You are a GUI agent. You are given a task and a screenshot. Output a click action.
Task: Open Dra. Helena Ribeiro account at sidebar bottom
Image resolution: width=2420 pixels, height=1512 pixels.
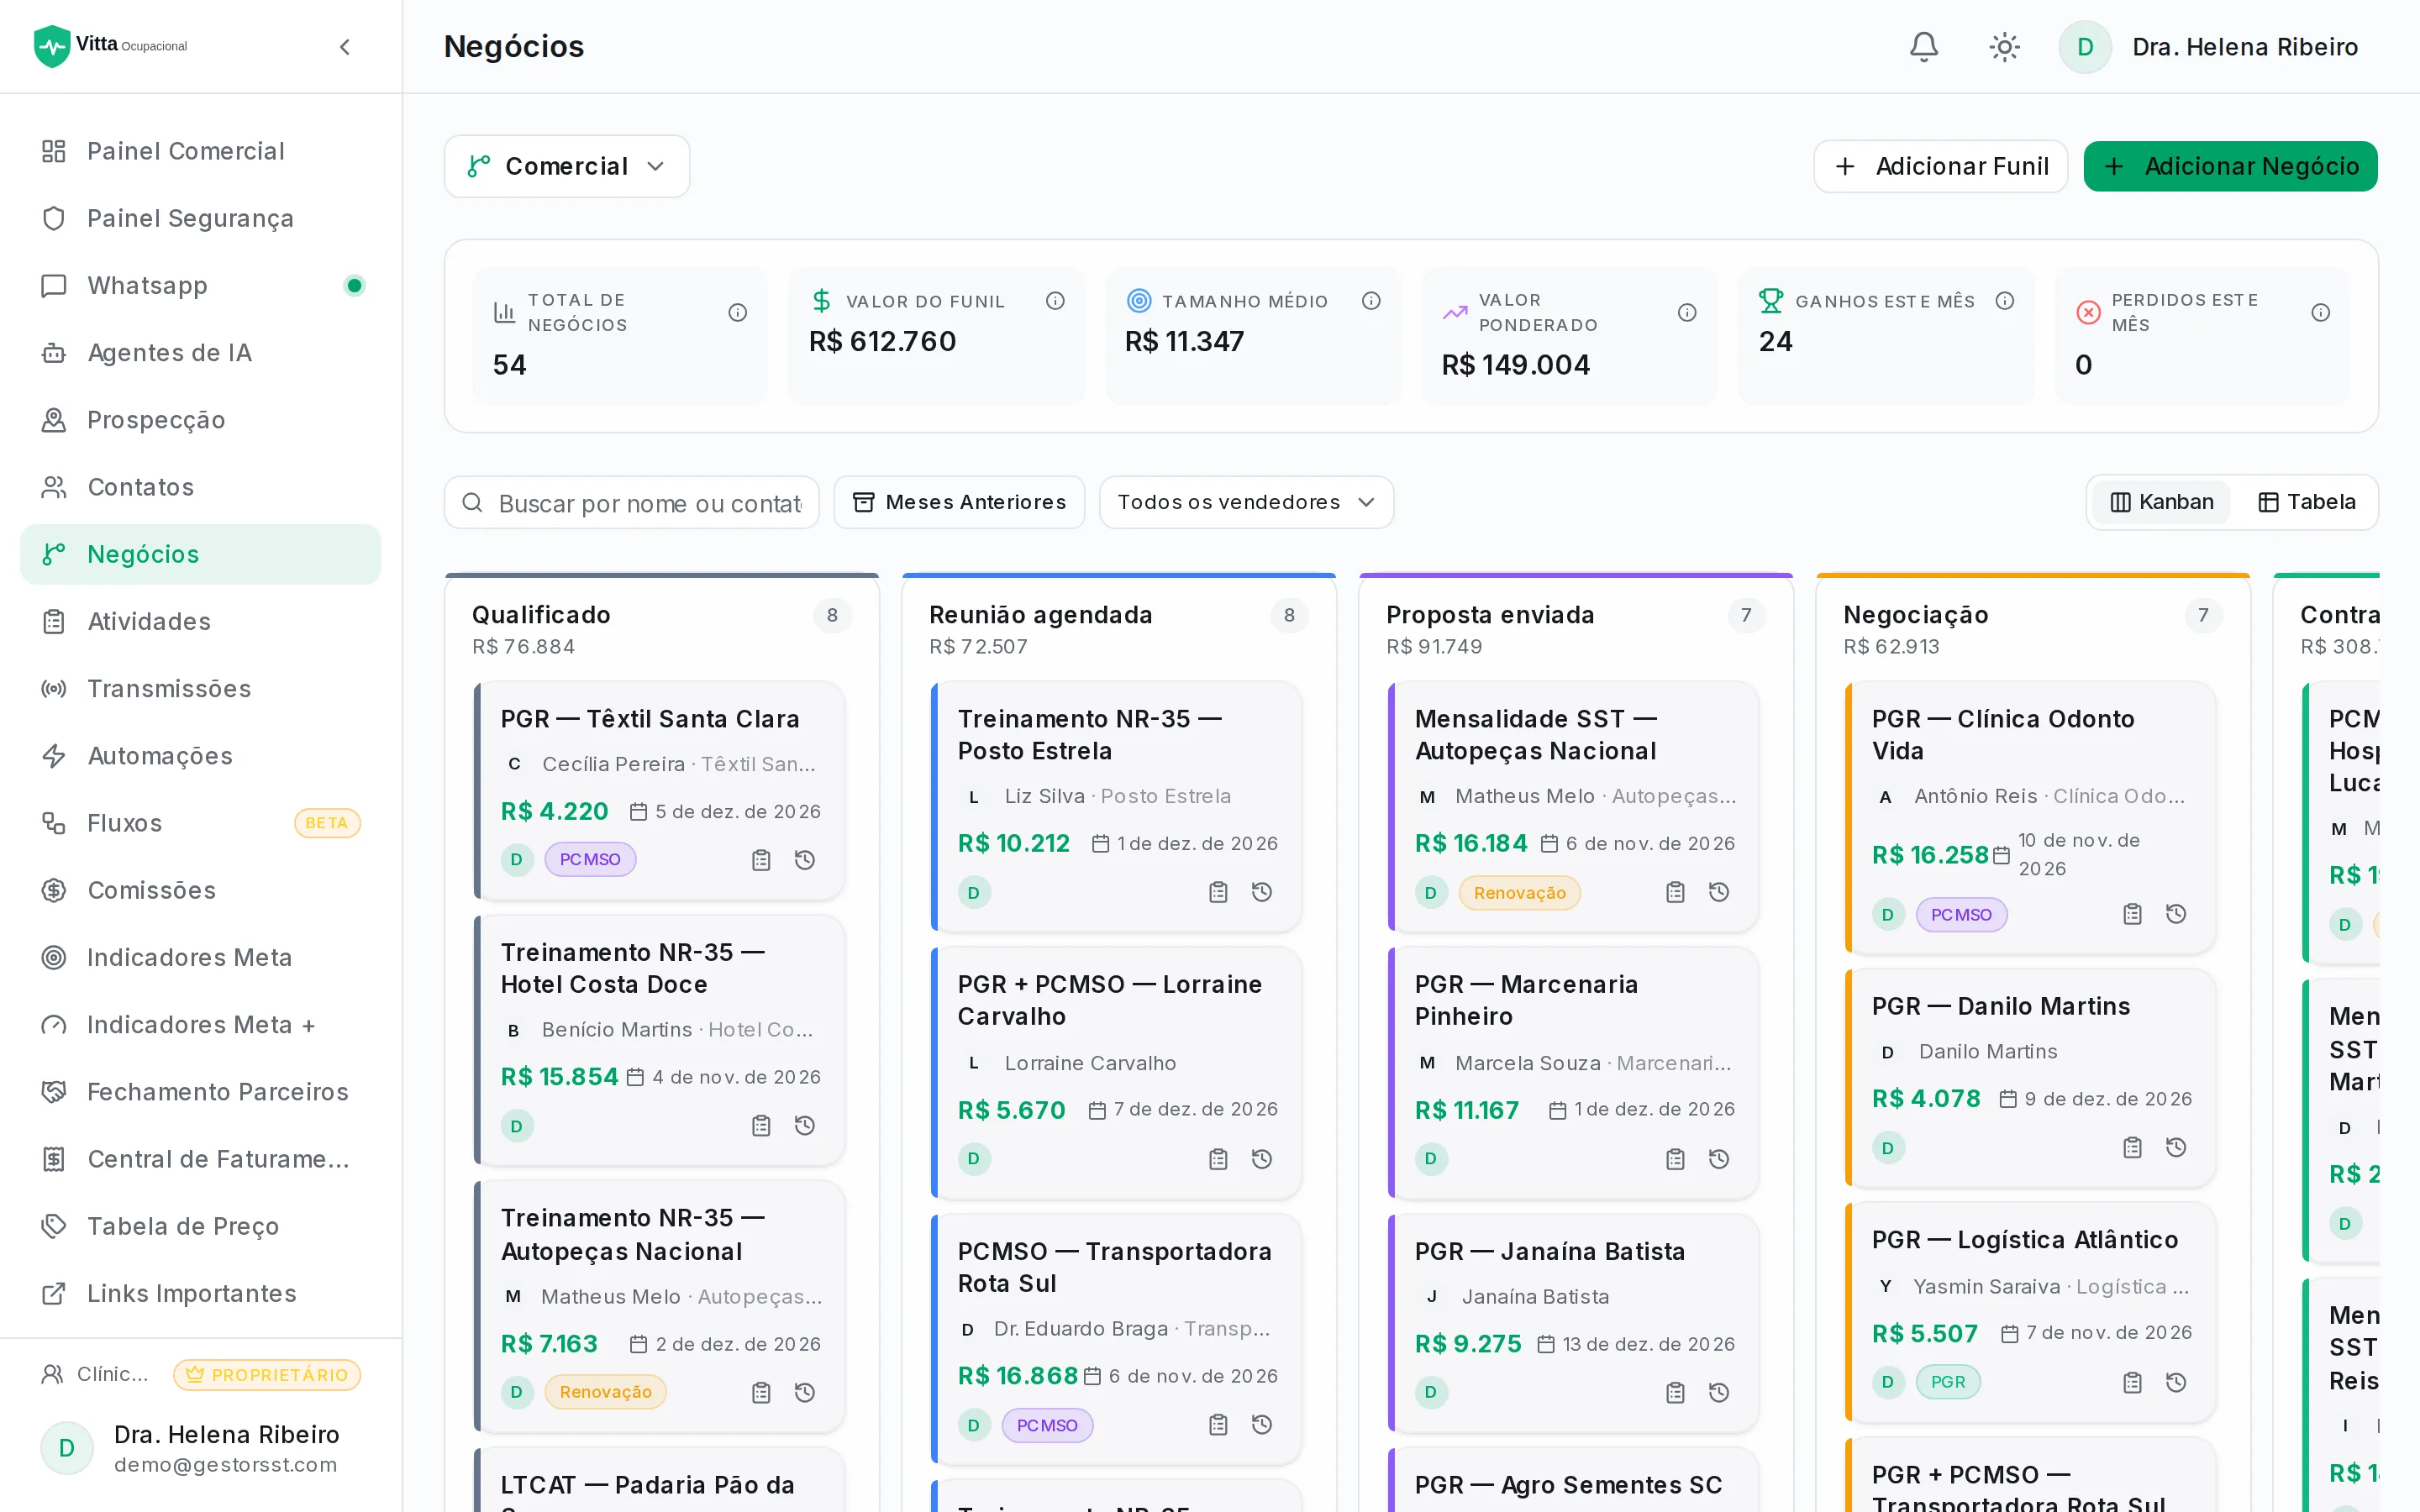(200, 1448)
